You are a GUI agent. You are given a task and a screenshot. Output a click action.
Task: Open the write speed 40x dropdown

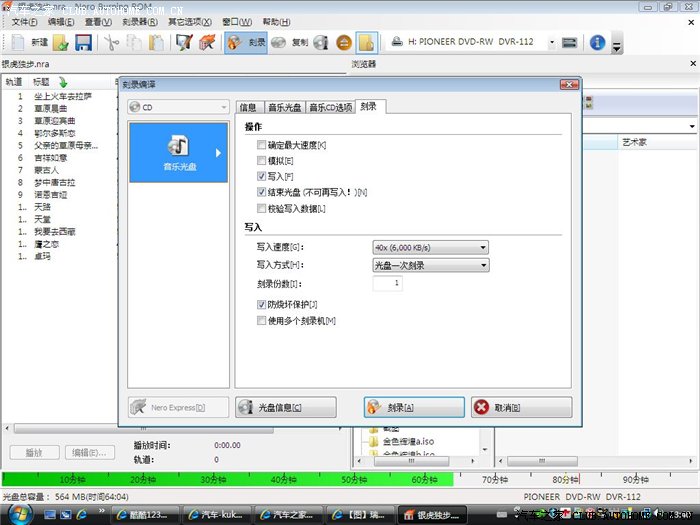point(431,247)
